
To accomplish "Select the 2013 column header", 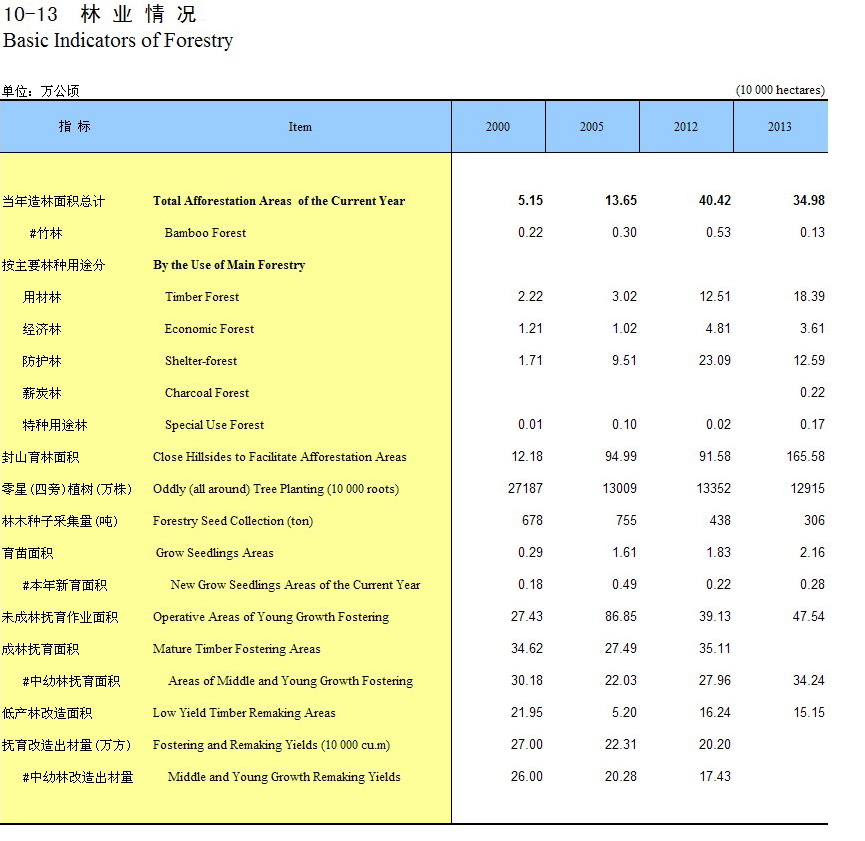I will (779, 127).
